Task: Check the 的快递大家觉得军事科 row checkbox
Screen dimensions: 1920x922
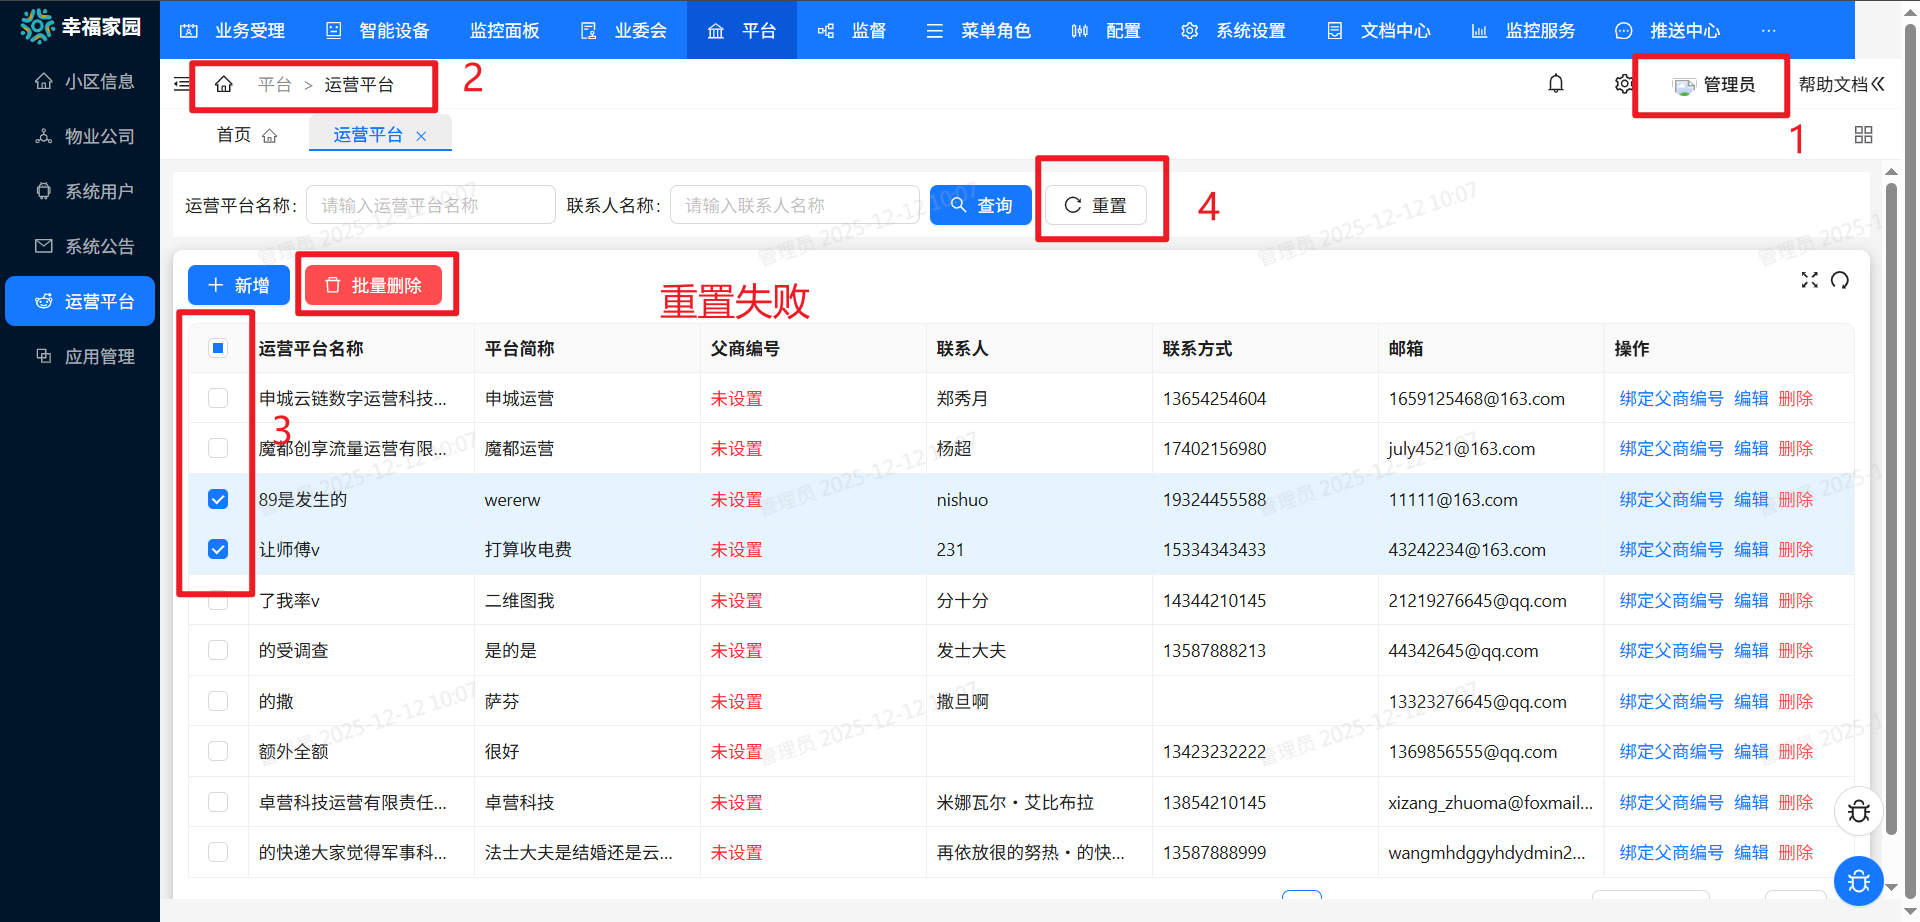Action: (x=218, y=852)
